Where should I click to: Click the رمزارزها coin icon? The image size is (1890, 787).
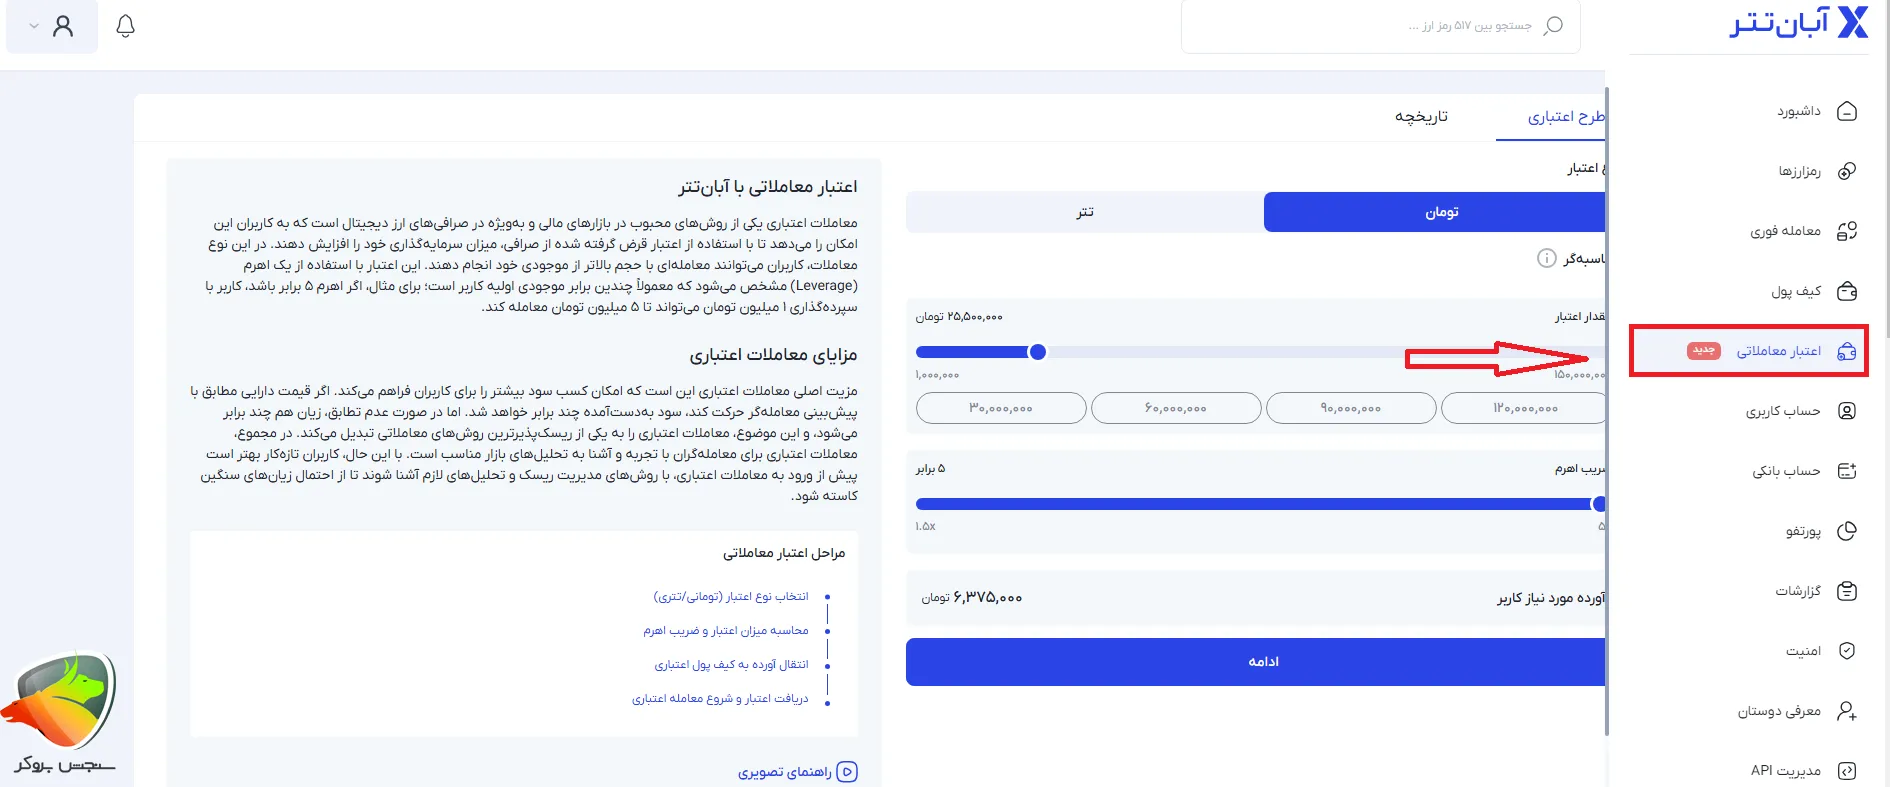tap(1847, 171)
